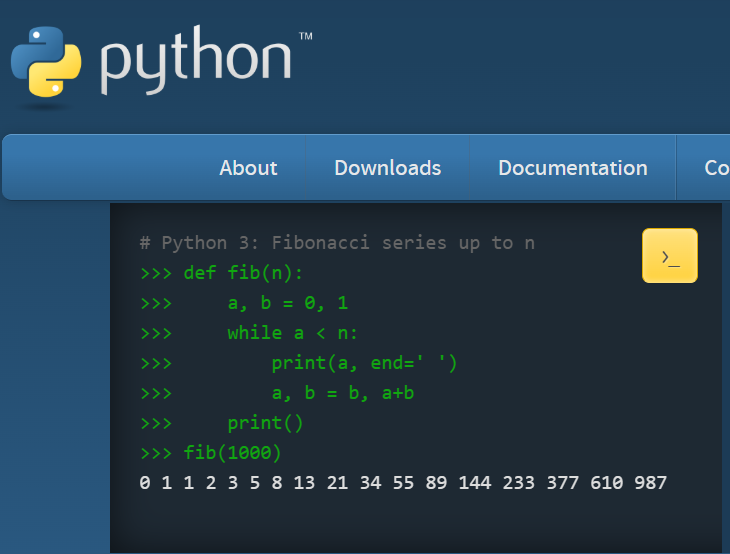The image size is (730, 554).
Task: Click the output number 987
Action: [x=650, y=483]
